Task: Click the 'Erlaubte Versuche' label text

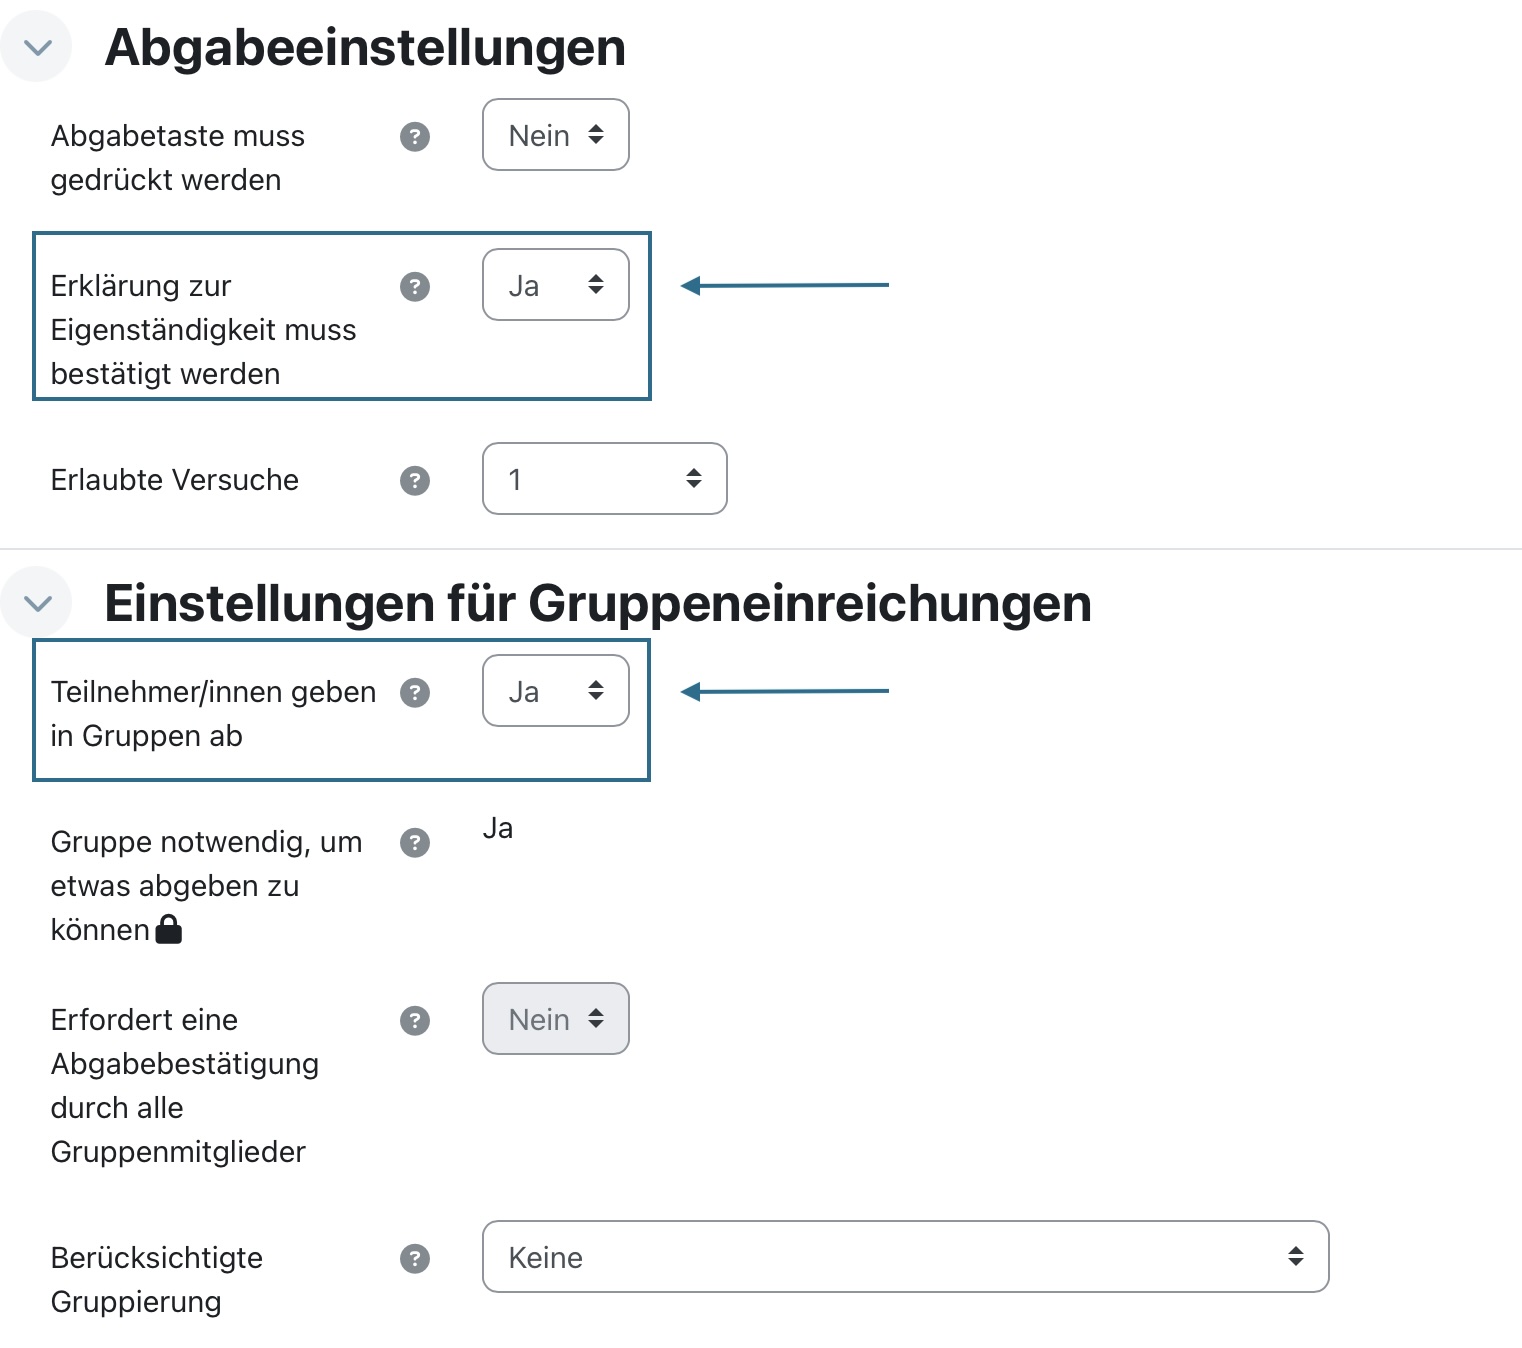Action: click(x=175, y=480)
